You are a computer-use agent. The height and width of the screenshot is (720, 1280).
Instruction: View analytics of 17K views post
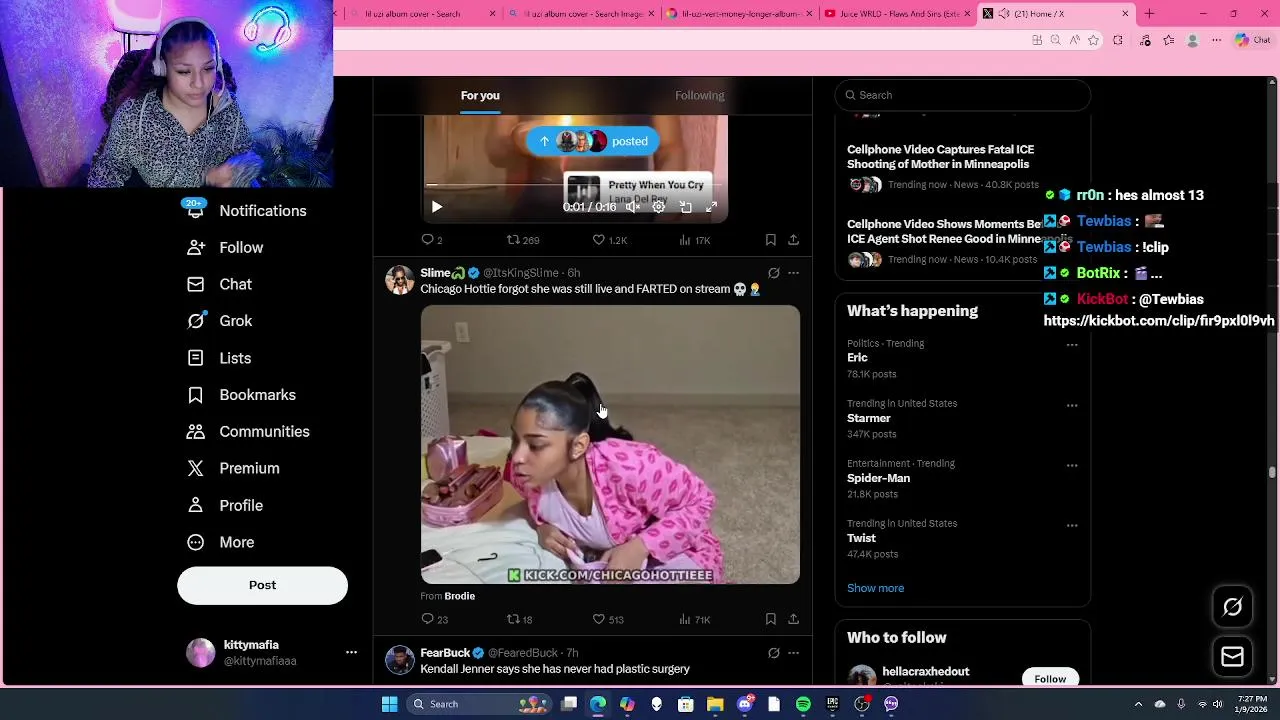(x=694, y=240)
